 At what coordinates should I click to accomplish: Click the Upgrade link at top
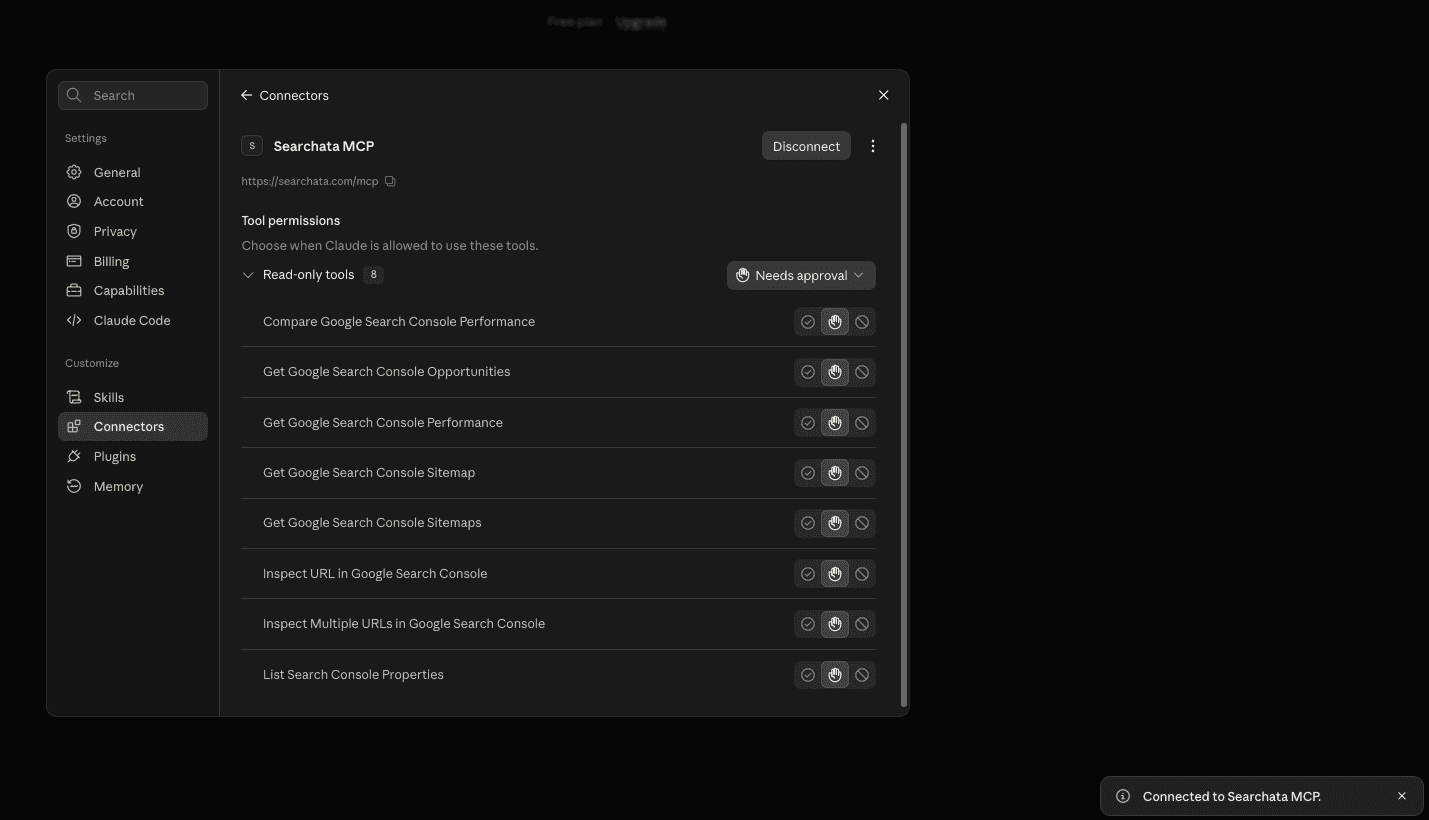pos(641,21)
